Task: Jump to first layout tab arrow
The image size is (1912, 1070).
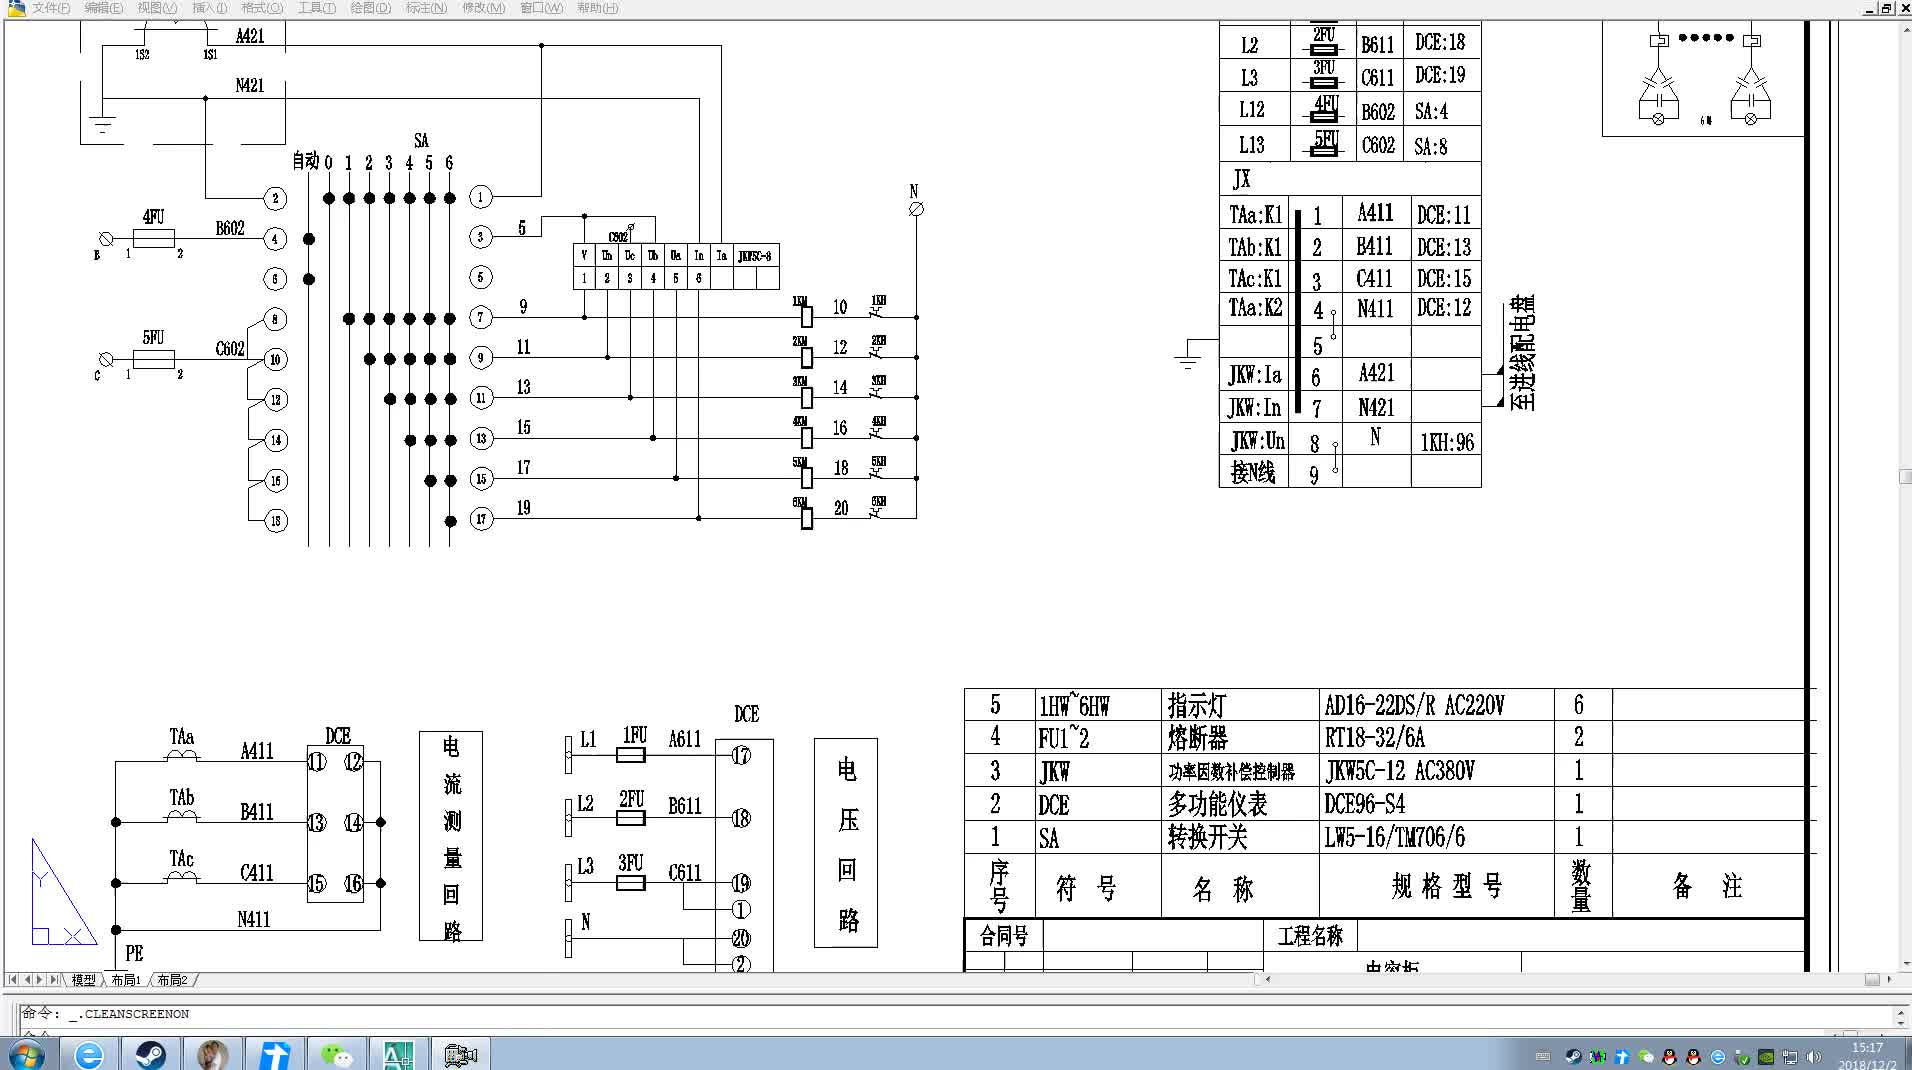Action: click(13, 980)
